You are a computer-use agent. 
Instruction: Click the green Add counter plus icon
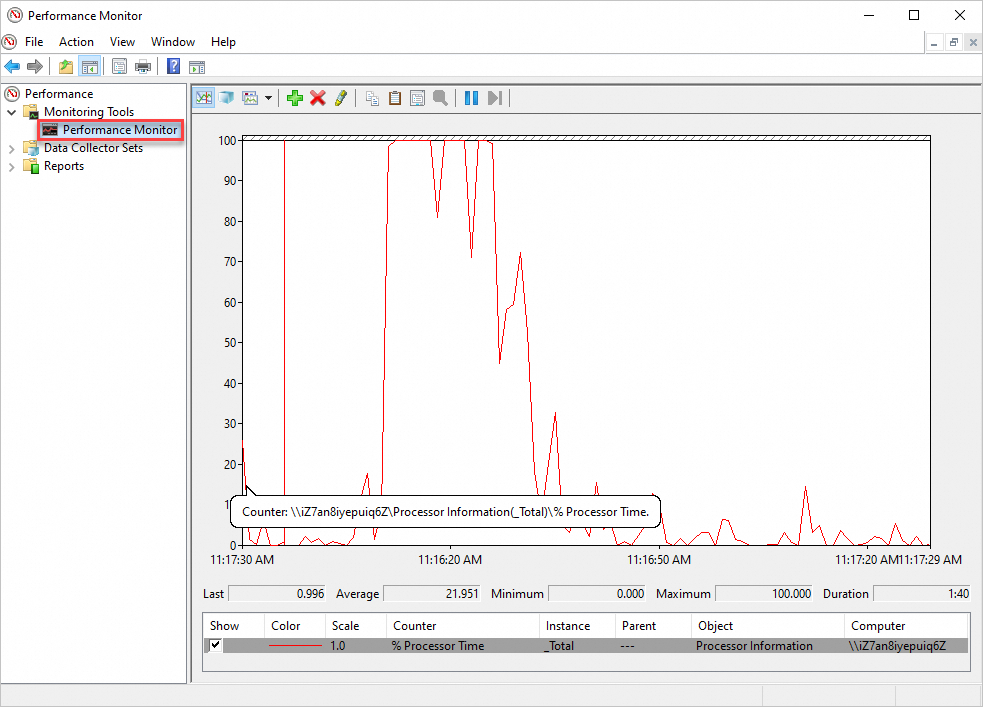[x=294, y=98]
